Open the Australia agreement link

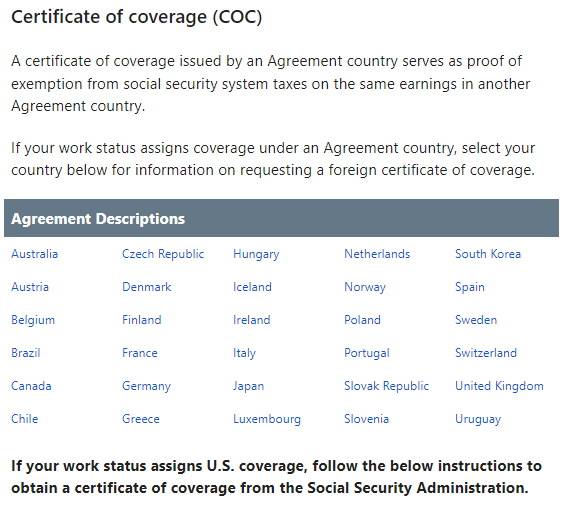click(35, 254)
